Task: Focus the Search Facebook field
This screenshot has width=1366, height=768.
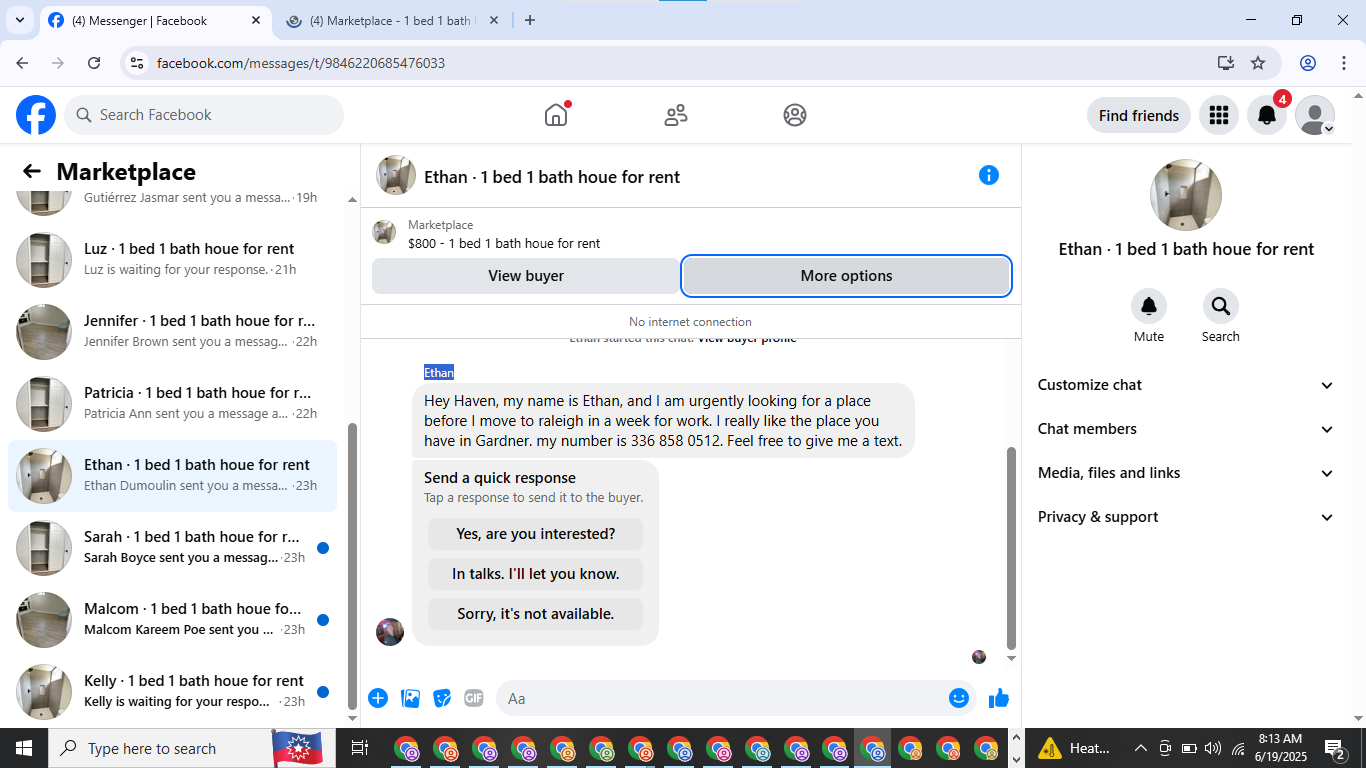Action: click(204, 115)
